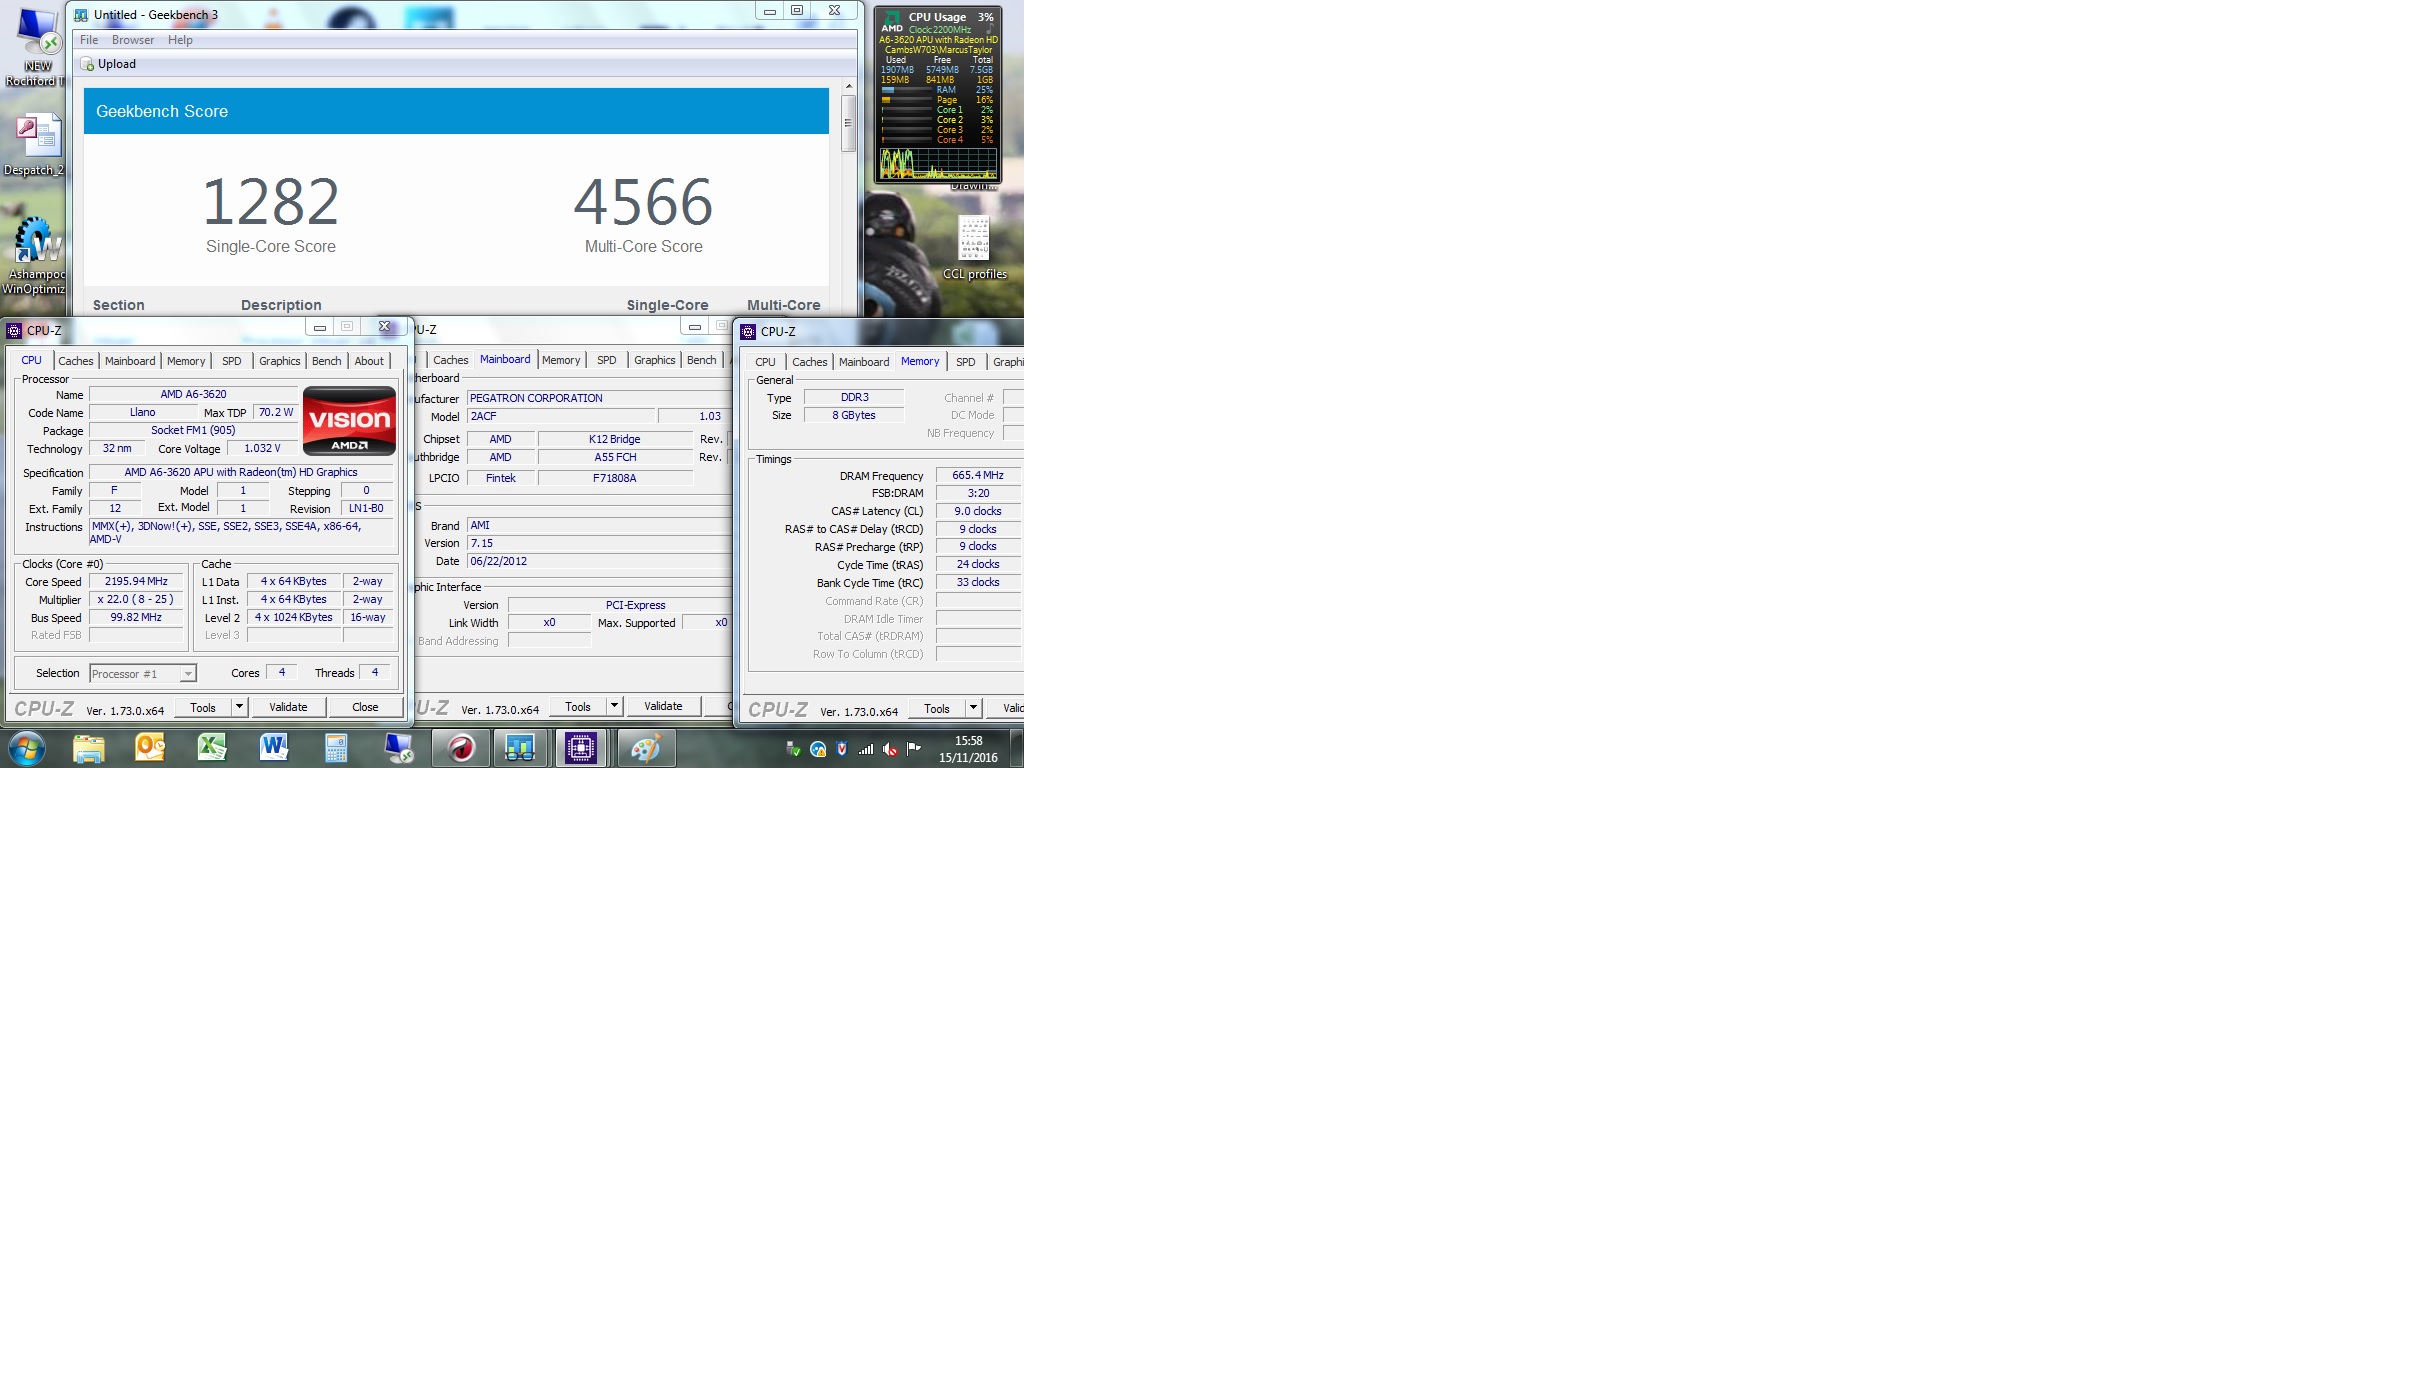The image size is (2436, 1400).
Task: Open the File menu in Geekbench
Action: tap(89, 40)
